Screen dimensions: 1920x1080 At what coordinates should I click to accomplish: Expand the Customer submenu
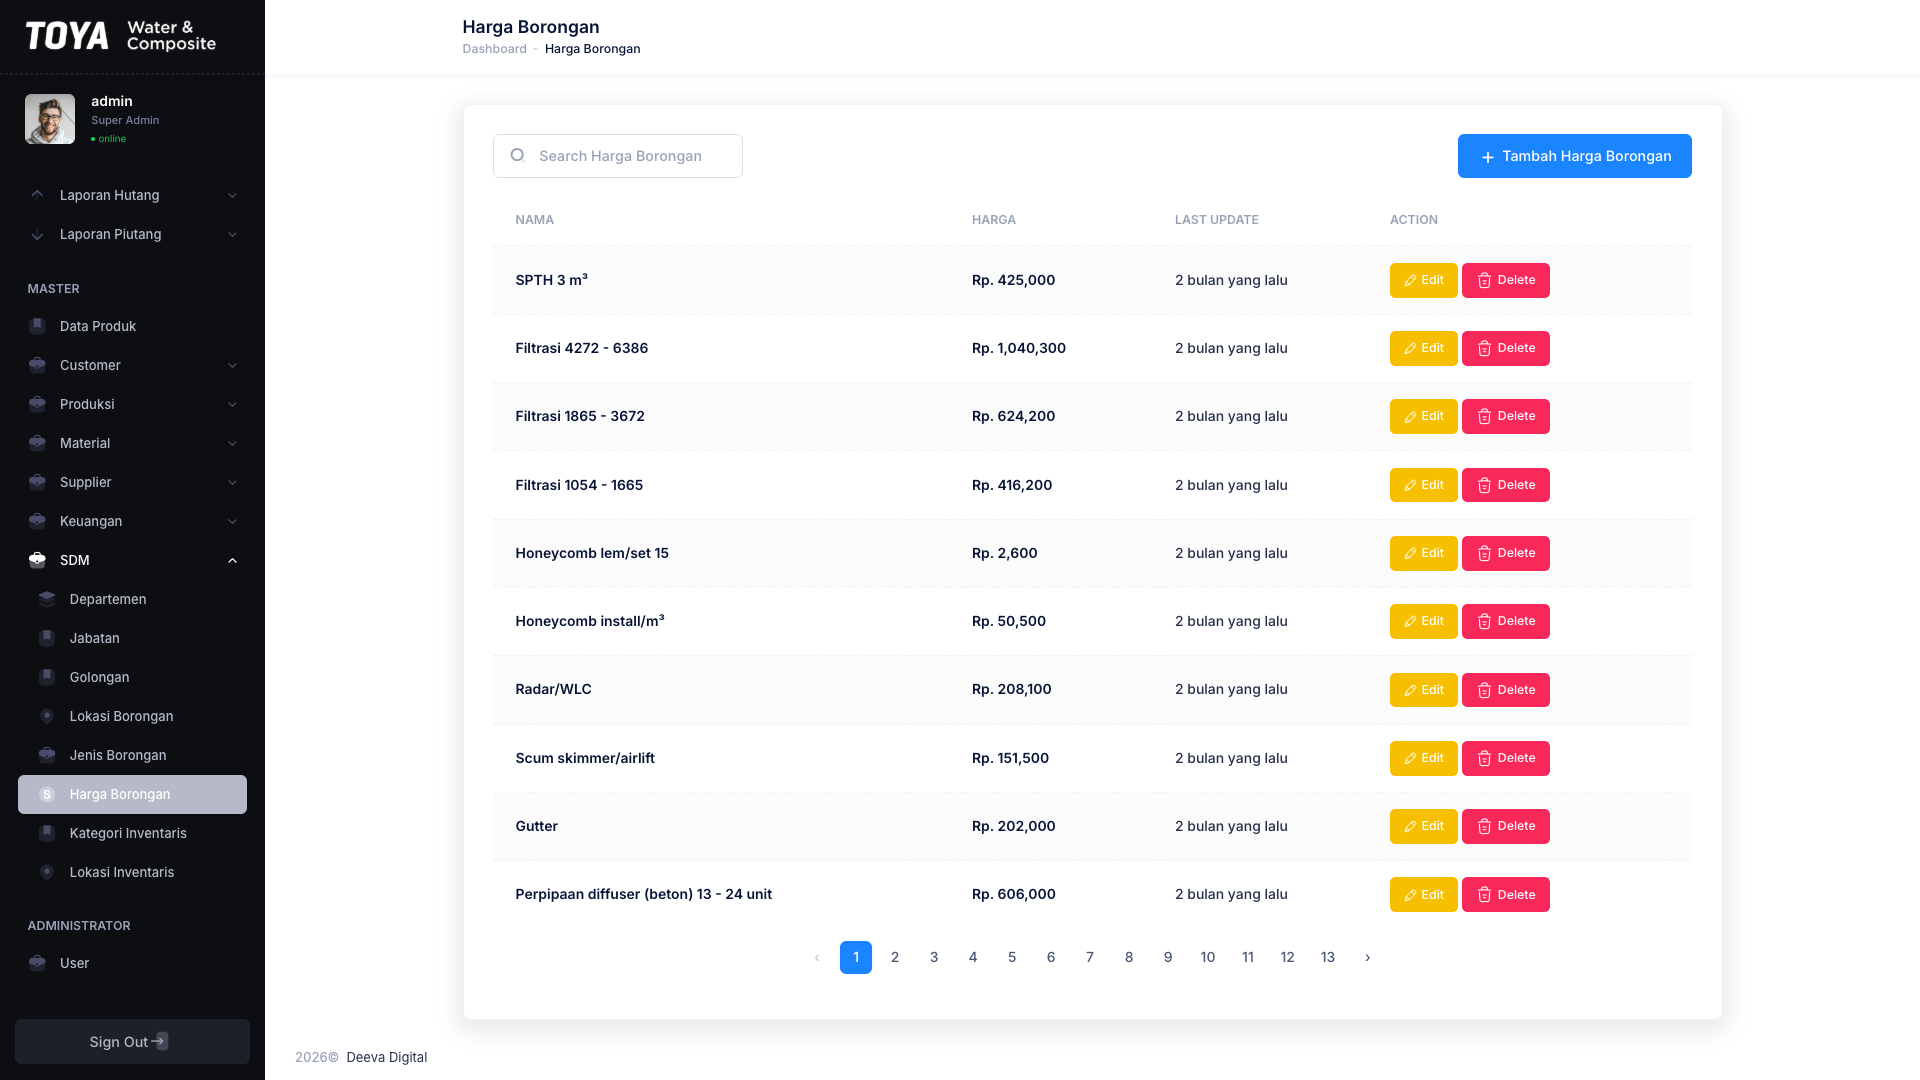pyautogui.click(x=232, y=365)
